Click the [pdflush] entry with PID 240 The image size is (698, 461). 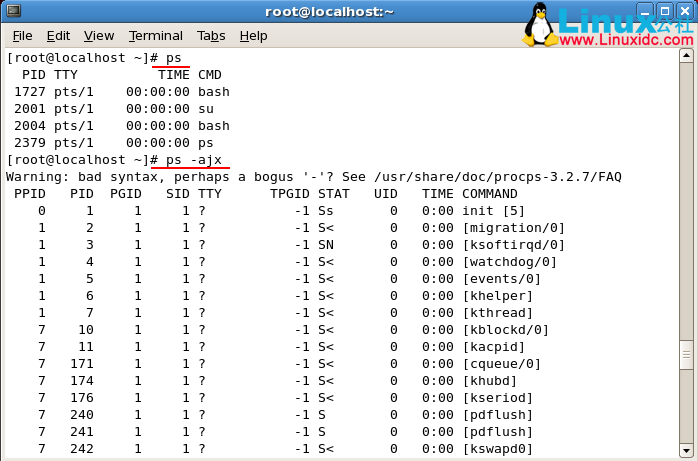[x=498, y=415]
